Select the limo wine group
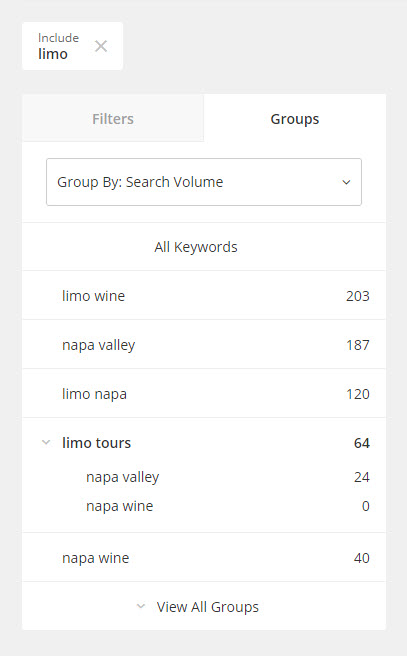 click(204, 296)
